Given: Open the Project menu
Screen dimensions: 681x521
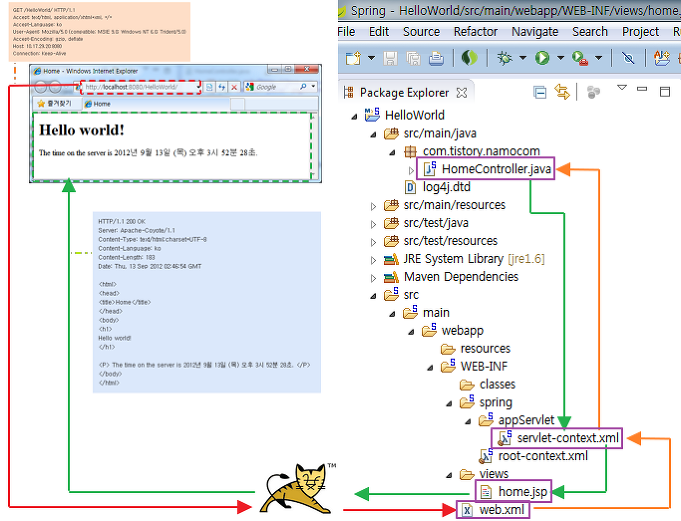Looking at the screenshot, I should coord(640,32).
